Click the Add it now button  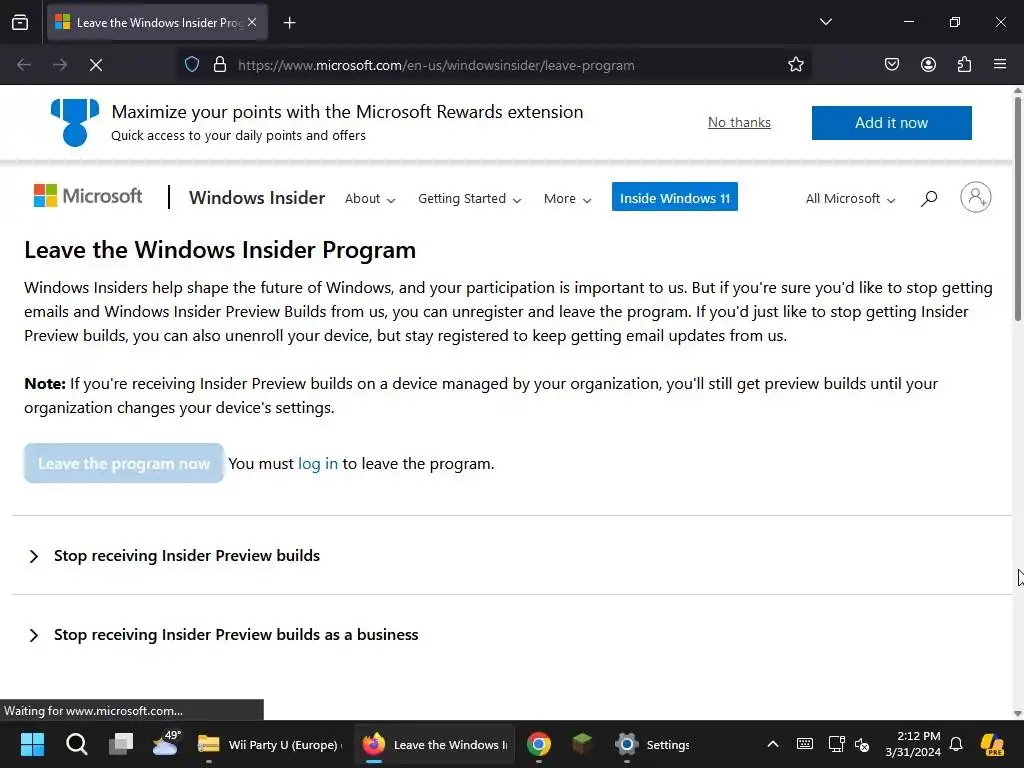pos(891,123)
